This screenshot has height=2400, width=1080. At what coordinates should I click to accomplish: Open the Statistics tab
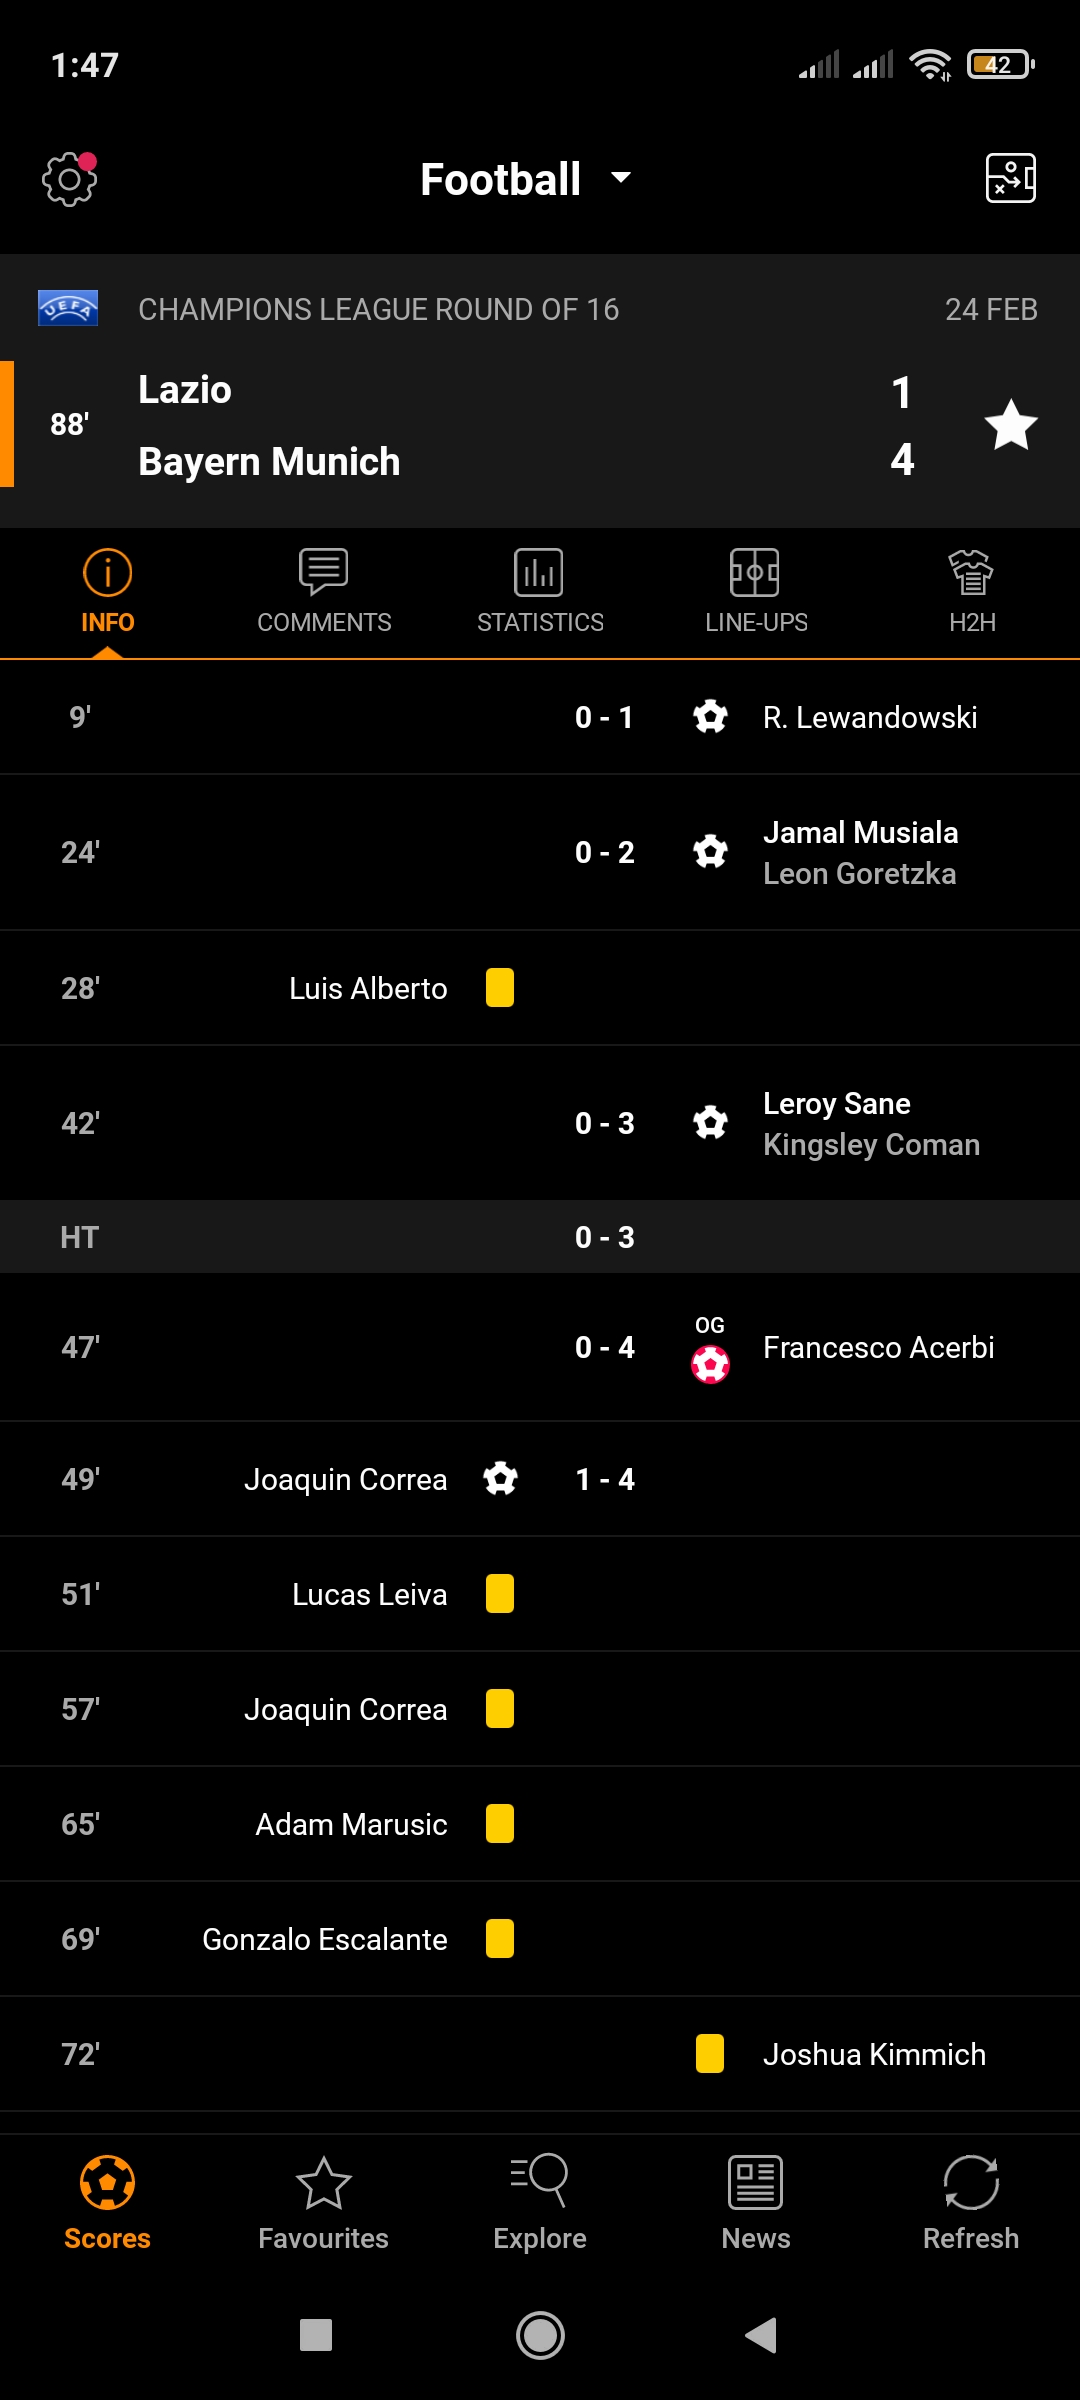click(x=540, y=592)
